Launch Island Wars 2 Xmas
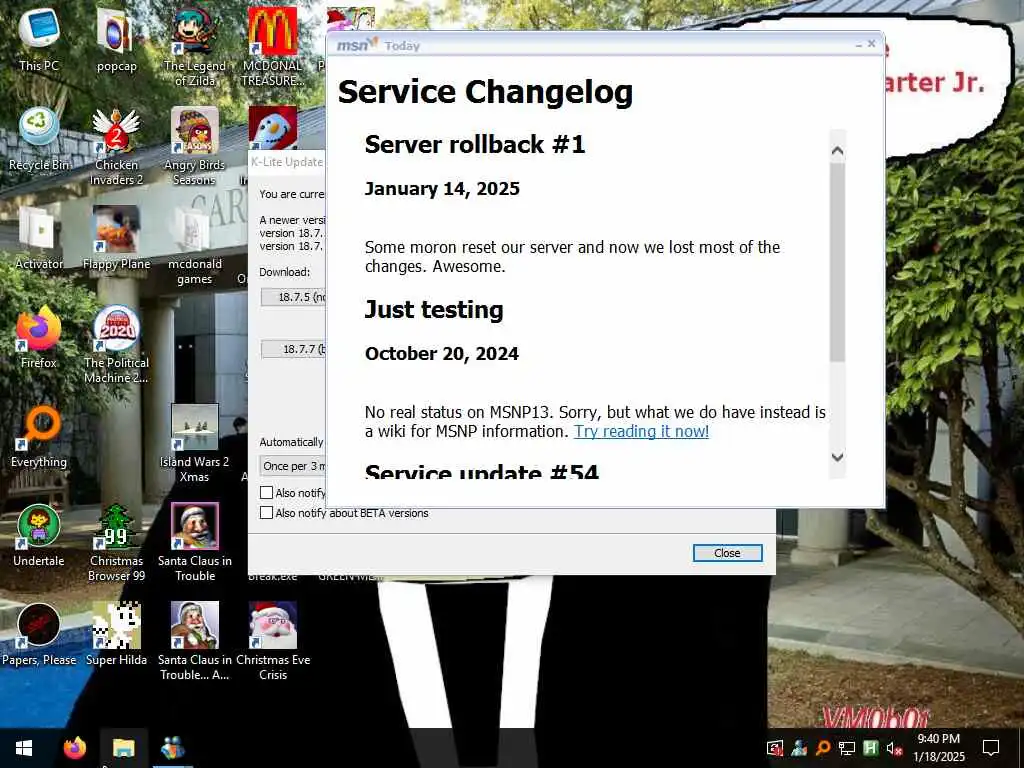Viewport: 1024px width, 768px height. coord(195,443)
